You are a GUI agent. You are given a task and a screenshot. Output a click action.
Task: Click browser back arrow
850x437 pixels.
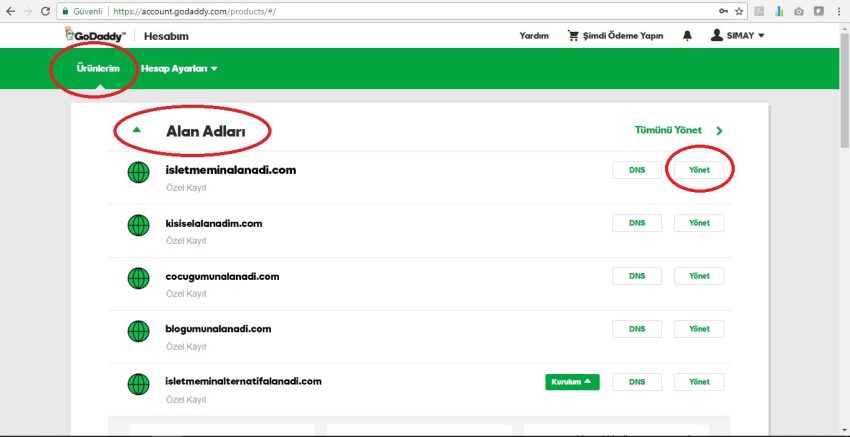pos(10,11)
